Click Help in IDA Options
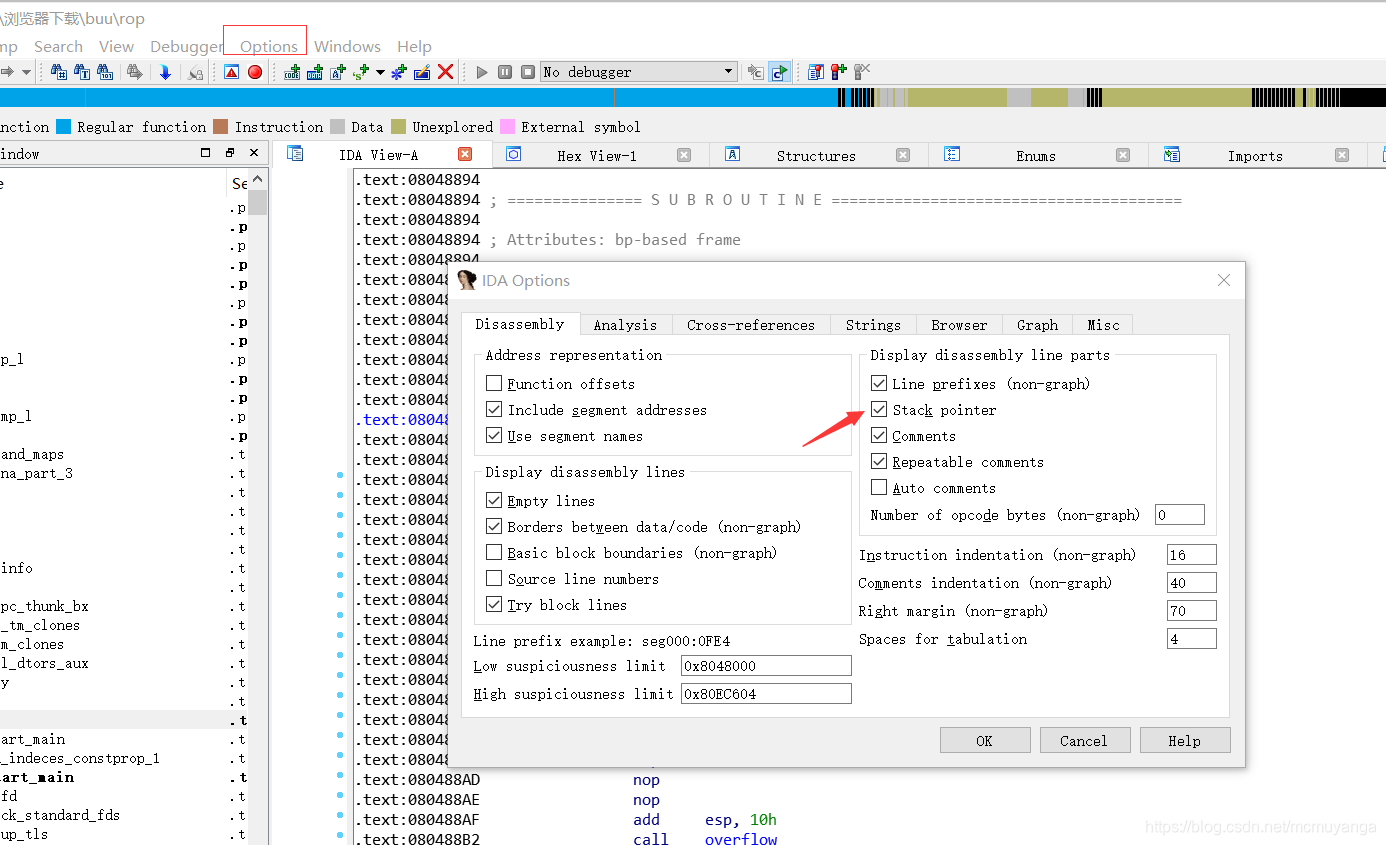1386x845 pixels. coord(1185,740)
